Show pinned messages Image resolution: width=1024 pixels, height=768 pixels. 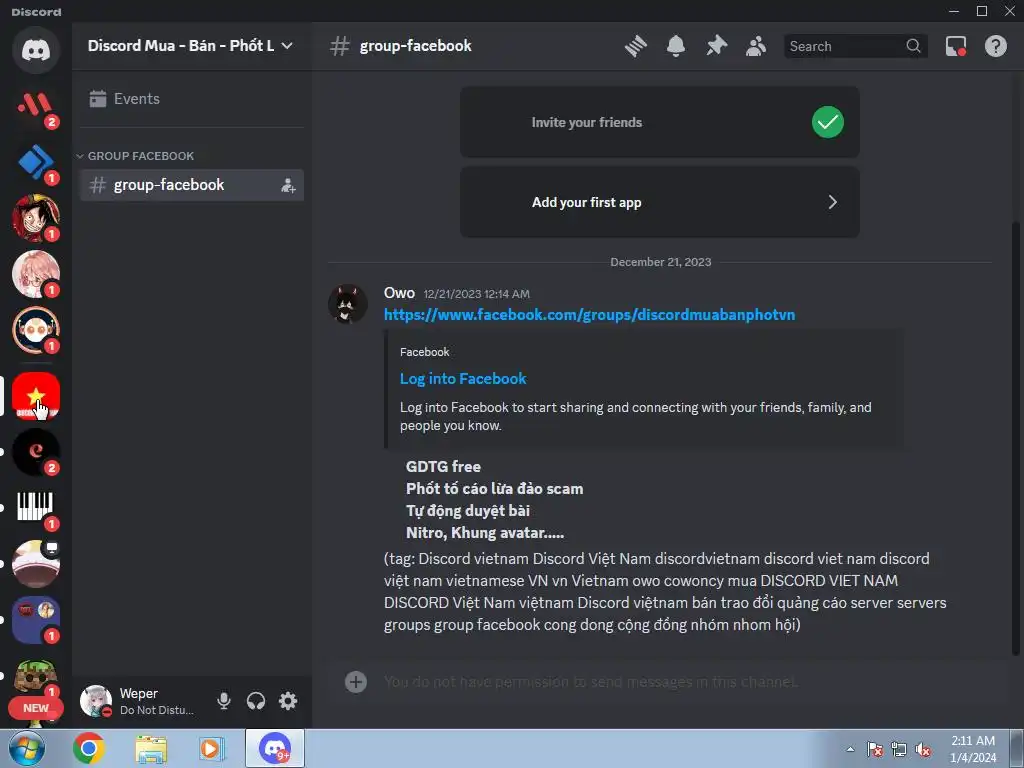[x=716, y=46]
